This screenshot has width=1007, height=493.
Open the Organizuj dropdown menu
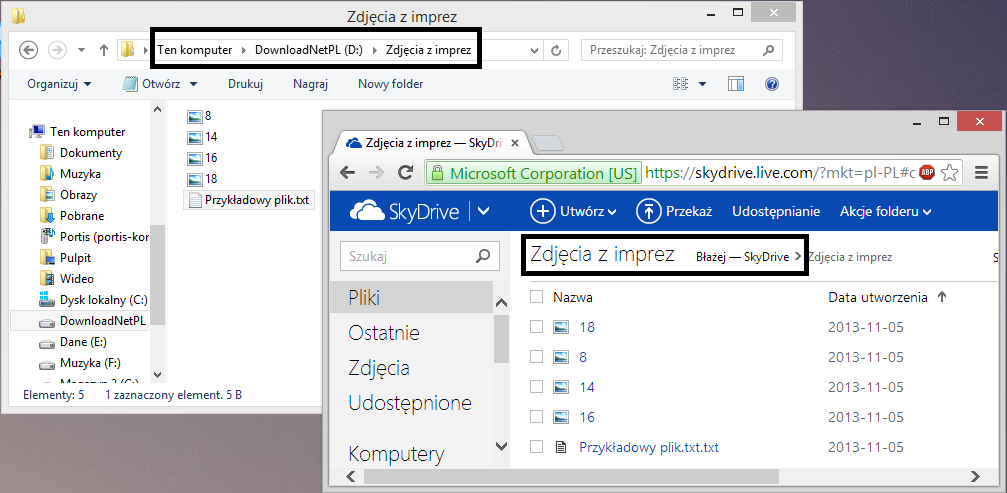point(59,84)
